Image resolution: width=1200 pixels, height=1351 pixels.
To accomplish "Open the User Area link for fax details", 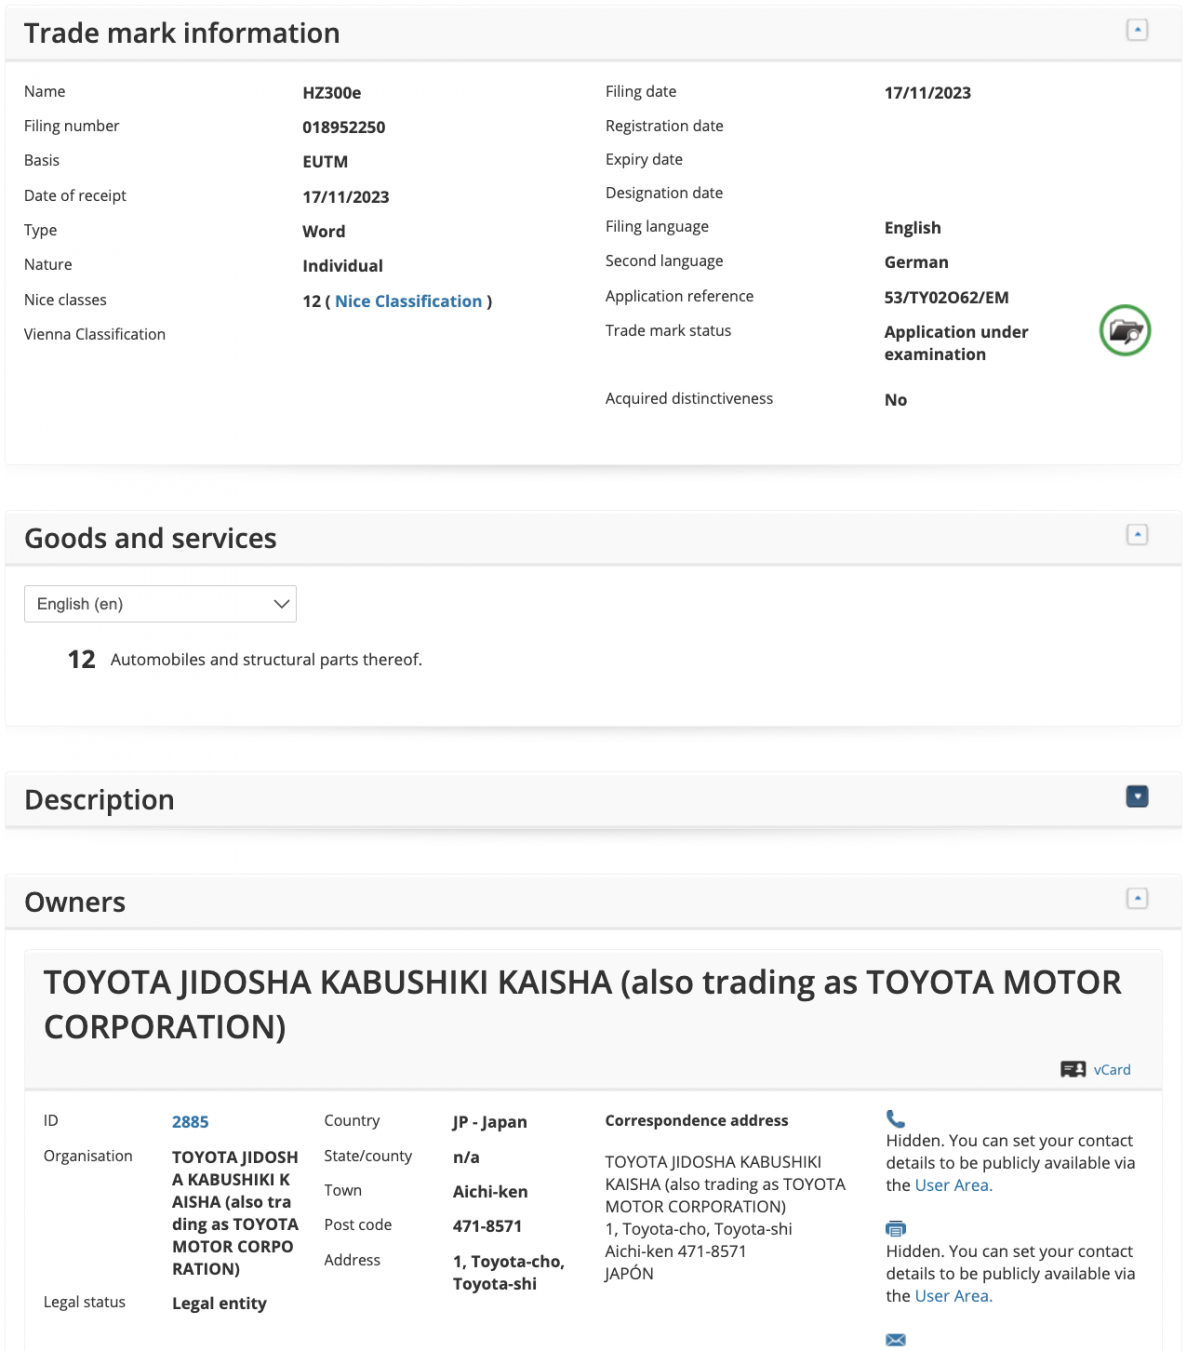I will click(951, 1295).
